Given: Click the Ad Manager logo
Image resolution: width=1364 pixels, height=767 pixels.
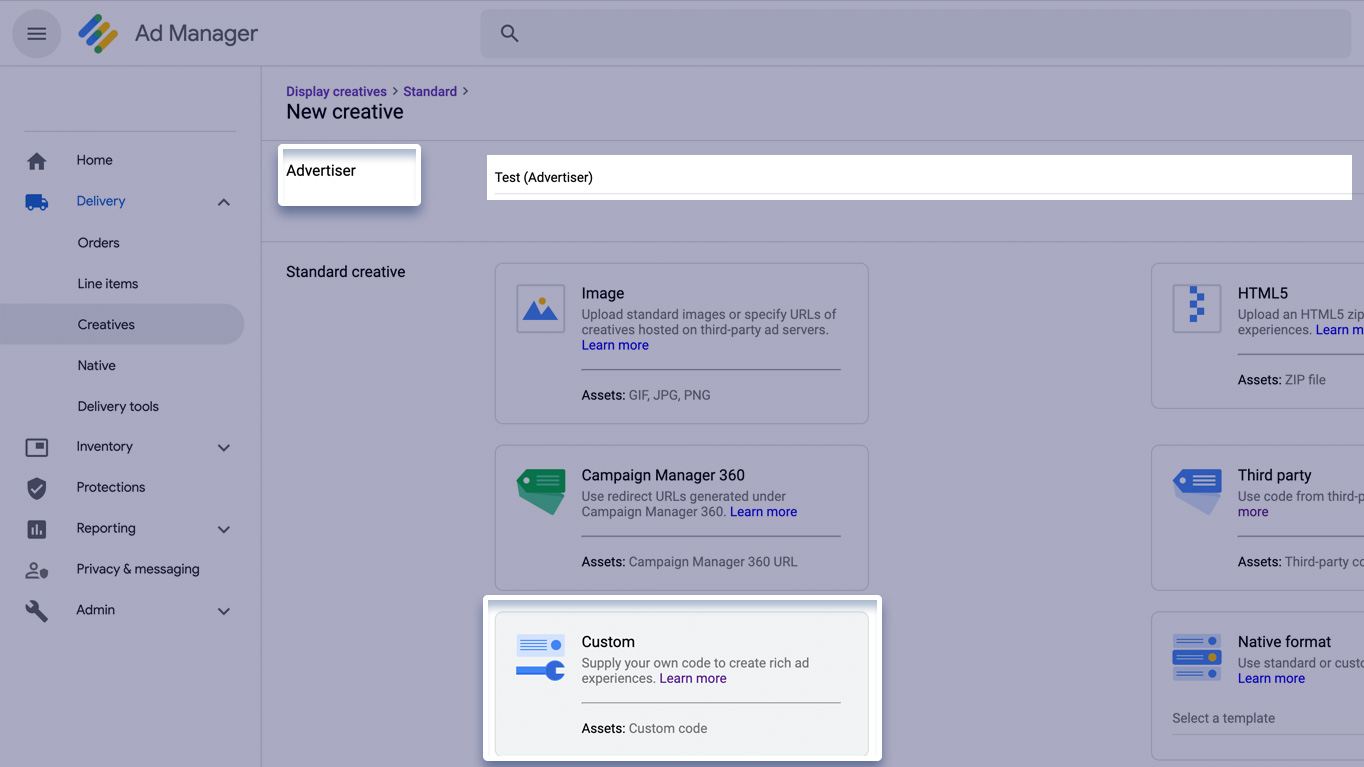Looking at the screenshot, I should tap(98, 34).
